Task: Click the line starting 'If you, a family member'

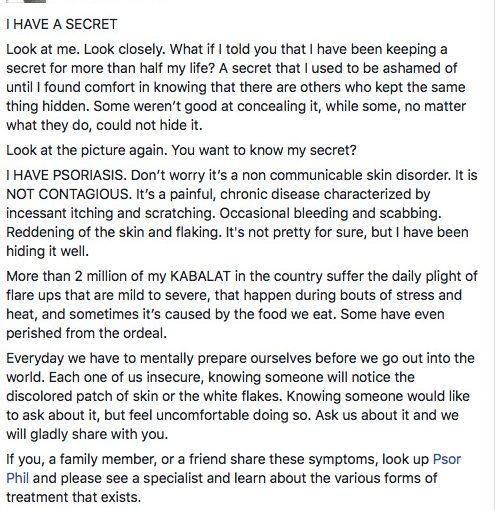Action: [234, 459]
